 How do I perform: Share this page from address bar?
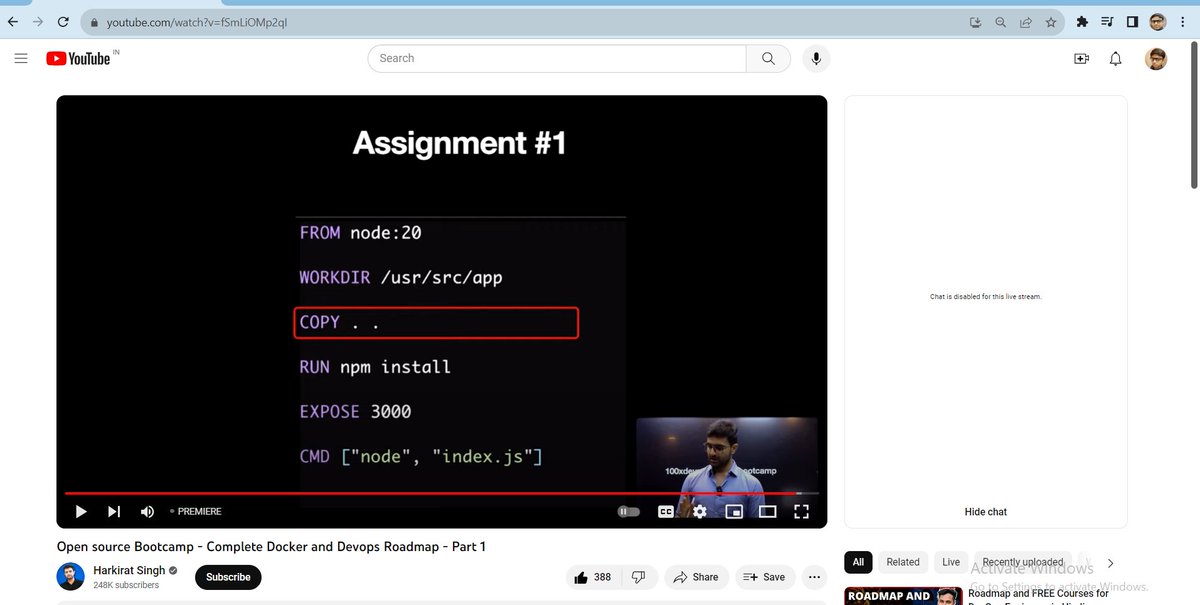[1026, 21]
